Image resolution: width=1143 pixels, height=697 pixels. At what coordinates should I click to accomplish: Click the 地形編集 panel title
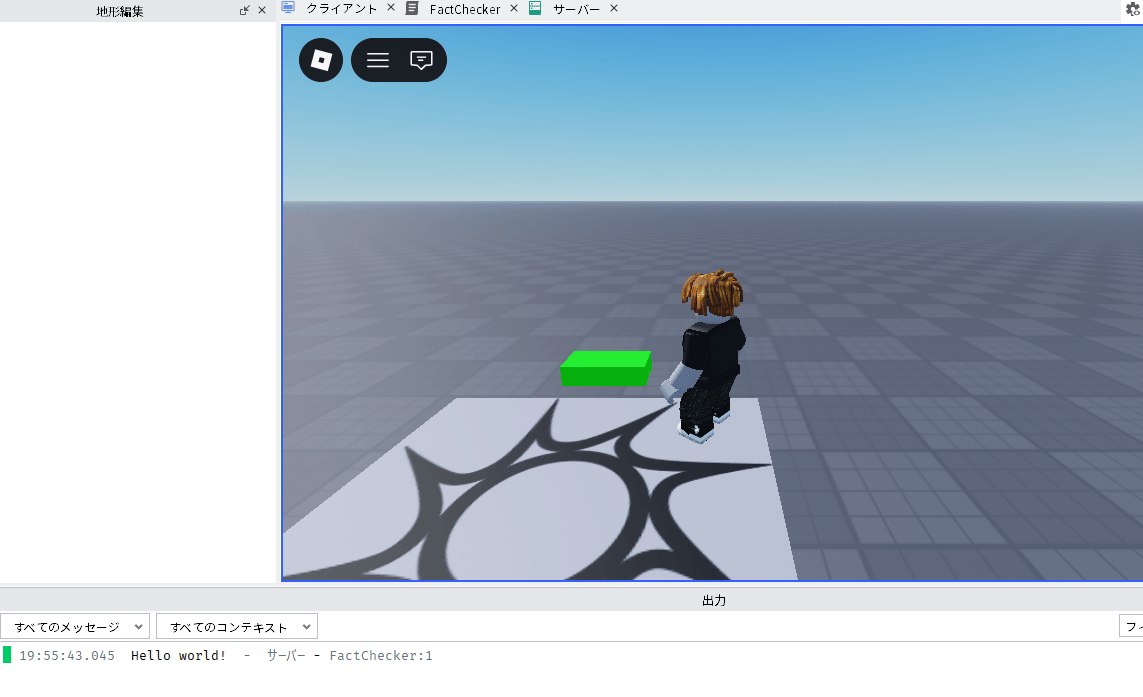(120, 11)
